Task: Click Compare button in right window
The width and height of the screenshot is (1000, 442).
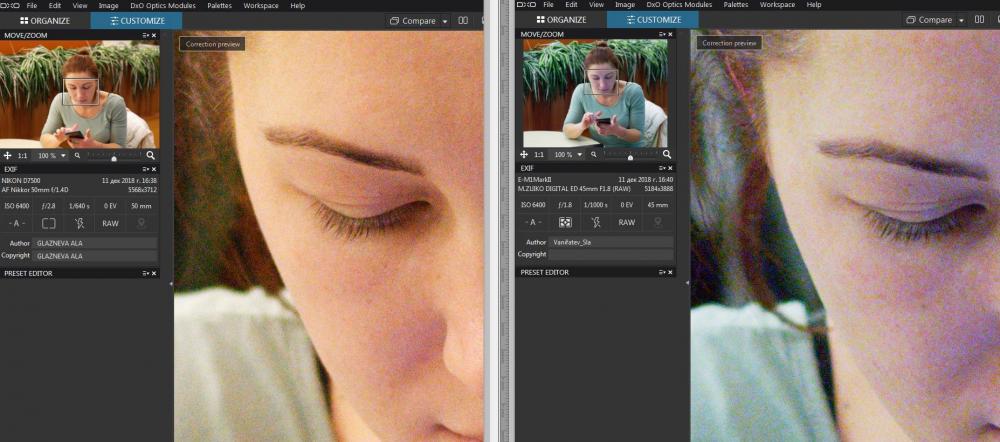Action: click(929, 20)
